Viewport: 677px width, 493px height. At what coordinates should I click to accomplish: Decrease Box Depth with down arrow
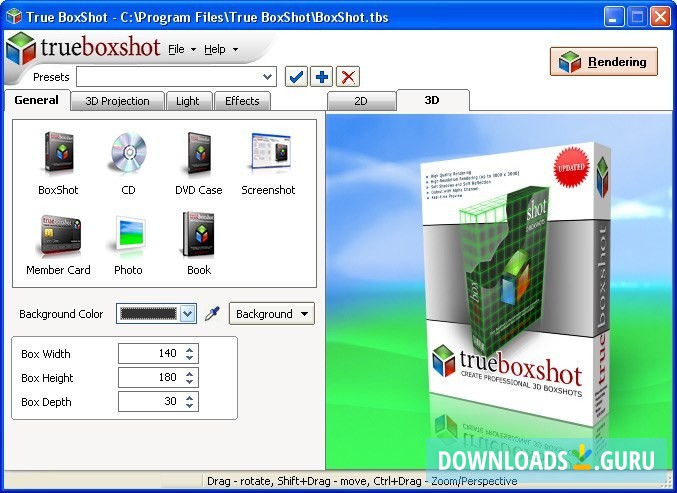click(x=190, y=406)
